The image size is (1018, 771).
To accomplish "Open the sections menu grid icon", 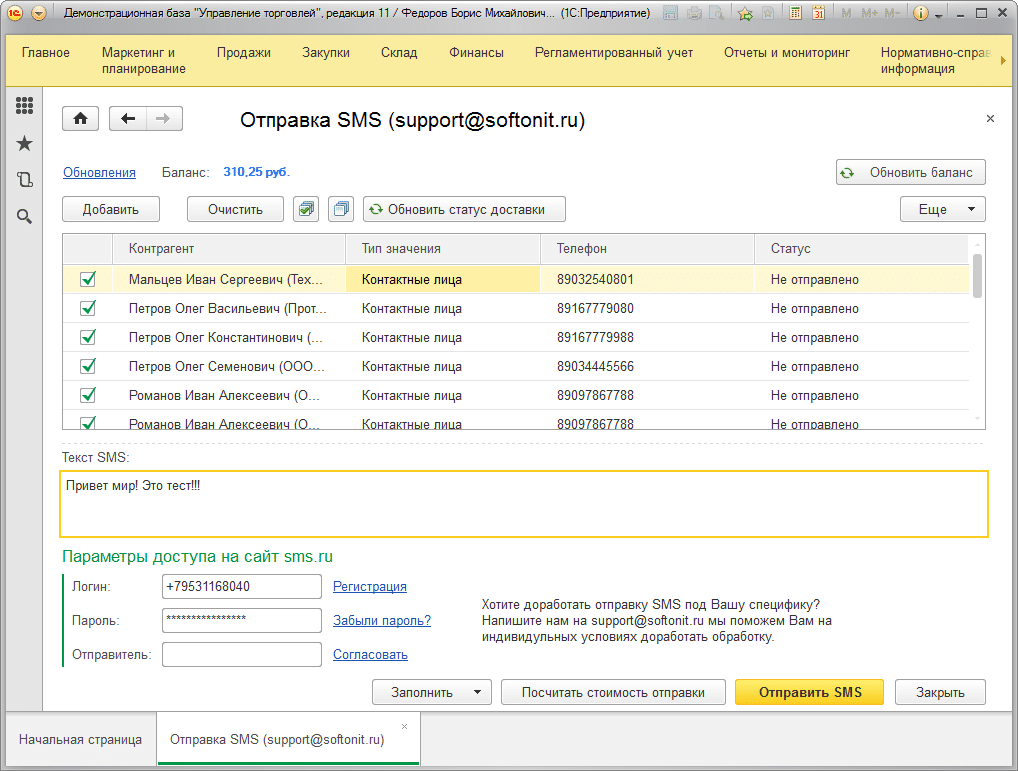I will [24, 106].
